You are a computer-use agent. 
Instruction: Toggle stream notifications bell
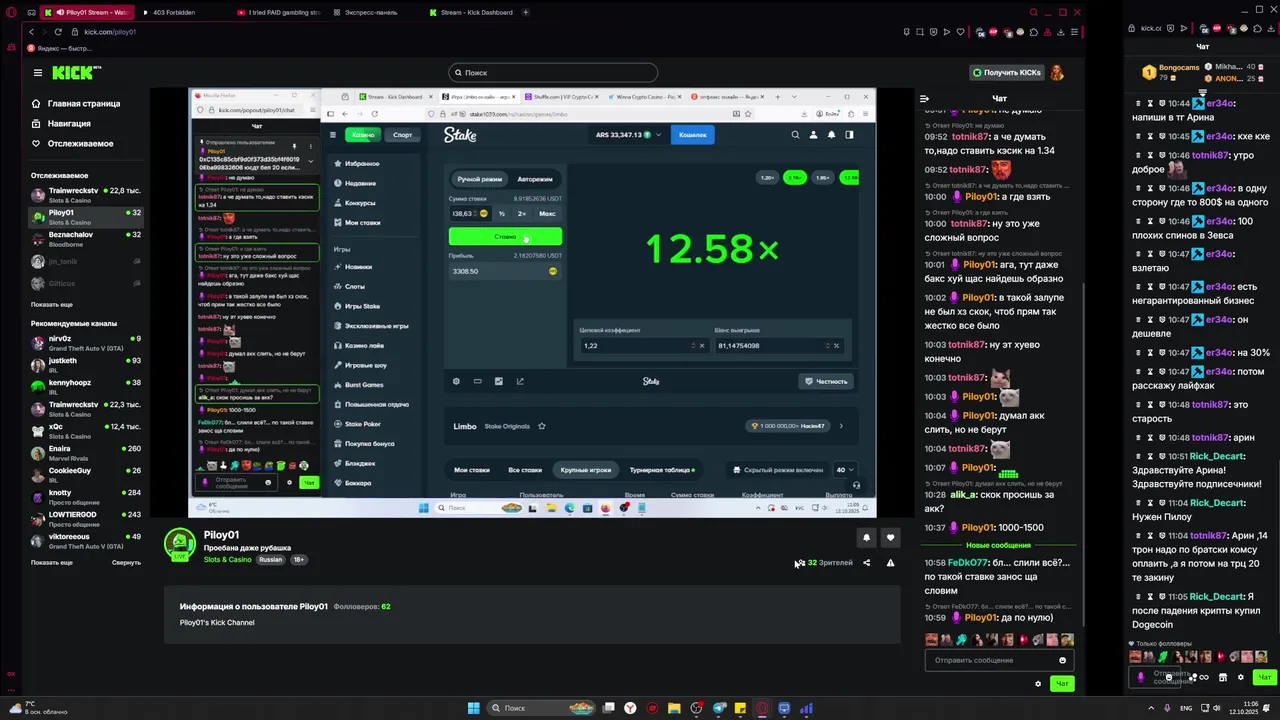866,537
